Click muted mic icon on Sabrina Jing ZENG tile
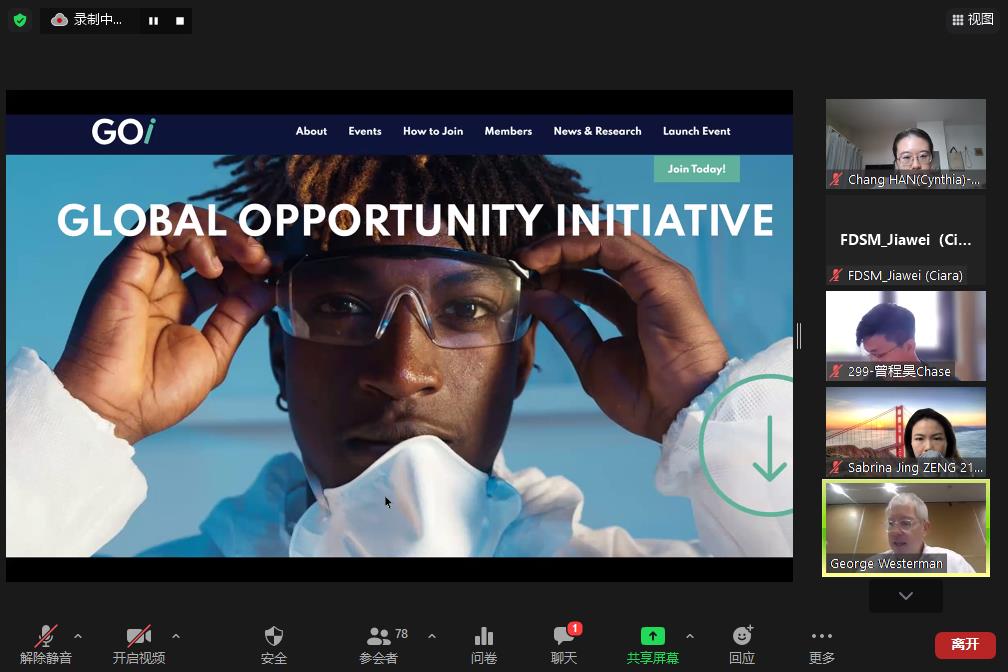This screenshot has width=1008, height=672. click(836, 468)
